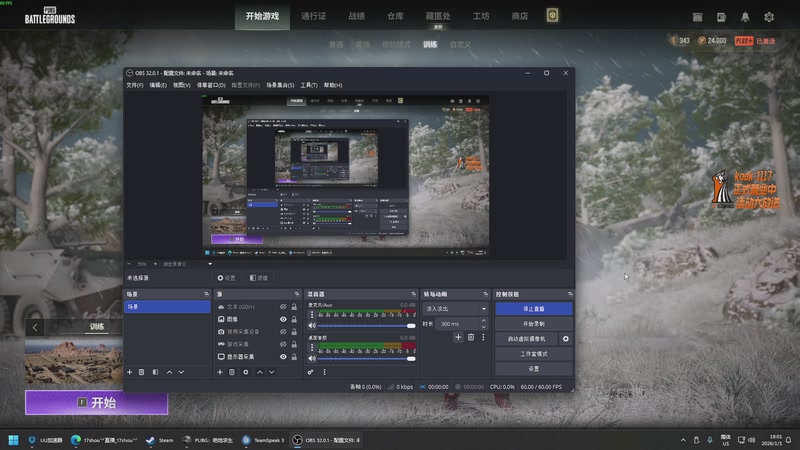Zoom in OBS preview with plus icon
The height and width of the screenshot is (450, 800).
click(x=155, y=264)
